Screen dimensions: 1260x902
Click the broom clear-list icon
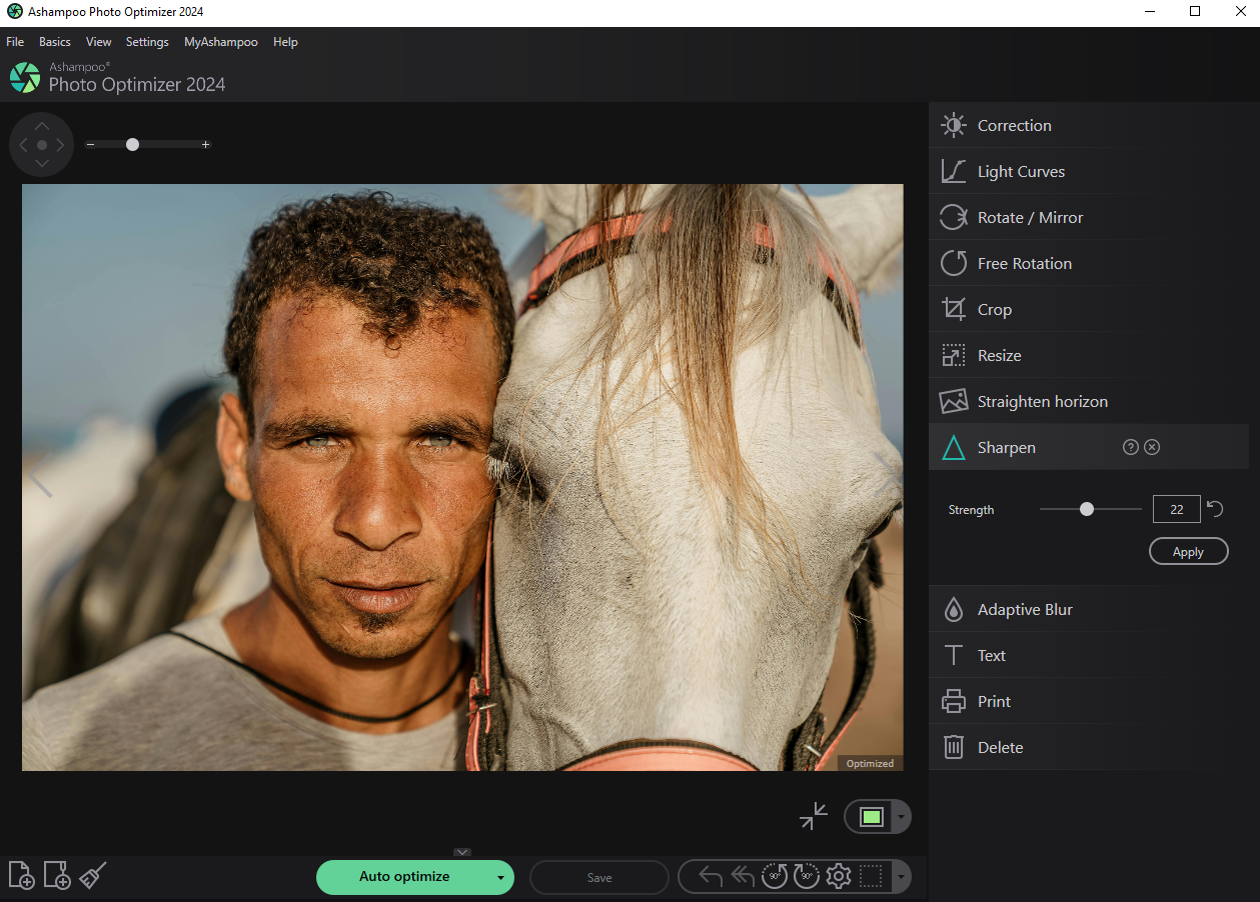[x=93, y=876]
